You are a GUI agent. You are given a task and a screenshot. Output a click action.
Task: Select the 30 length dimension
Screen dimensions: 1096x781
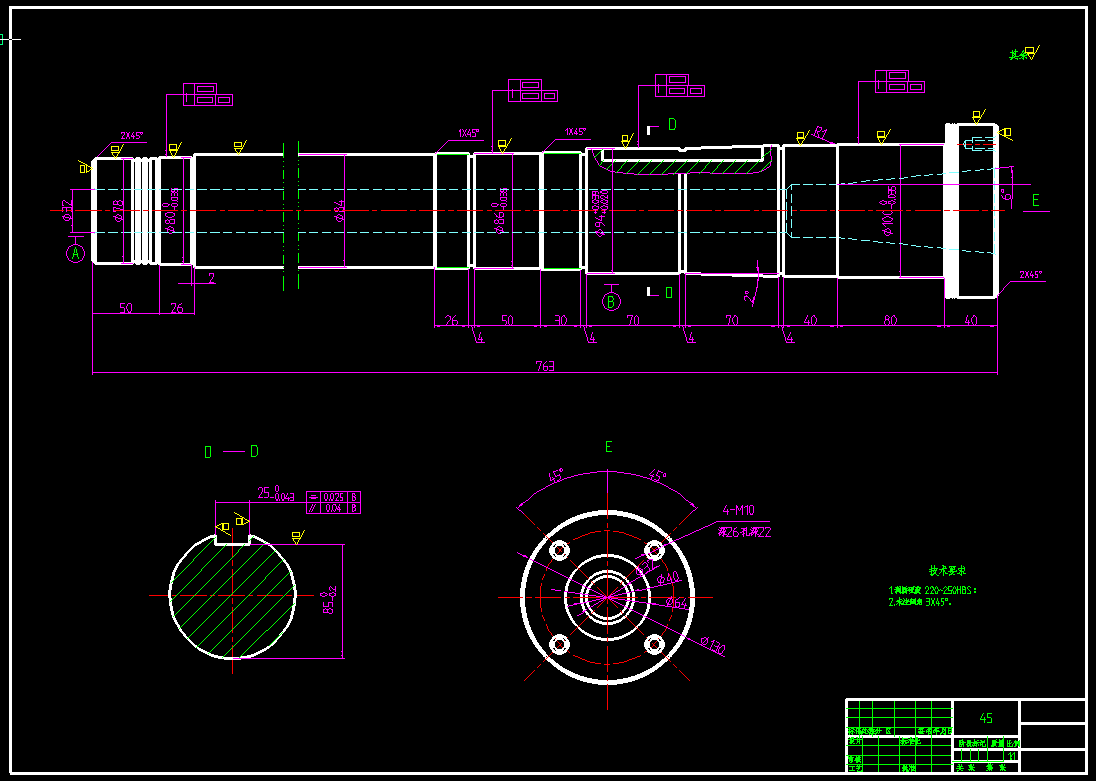coord(561,320)
